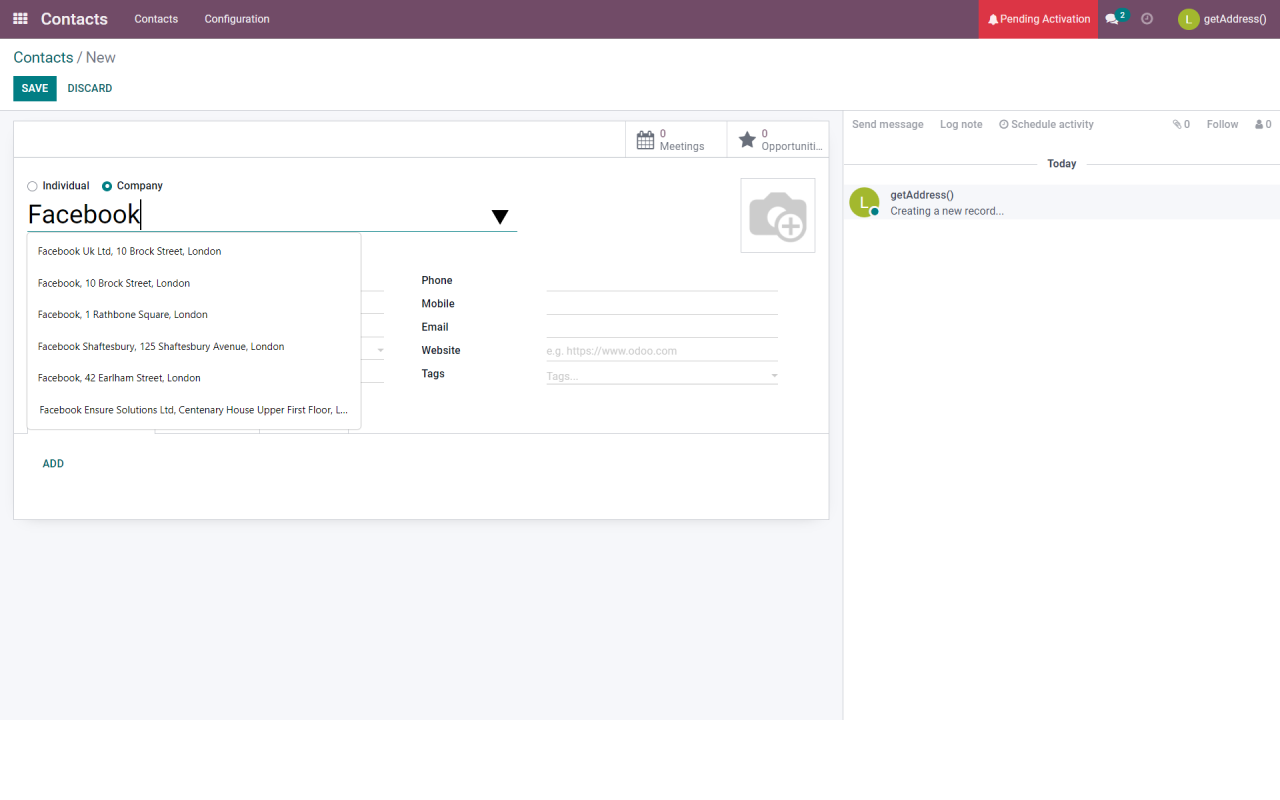
Task: Choose Facebook, 1 Rathbone Square suggestion
Action: coord(123,315)
